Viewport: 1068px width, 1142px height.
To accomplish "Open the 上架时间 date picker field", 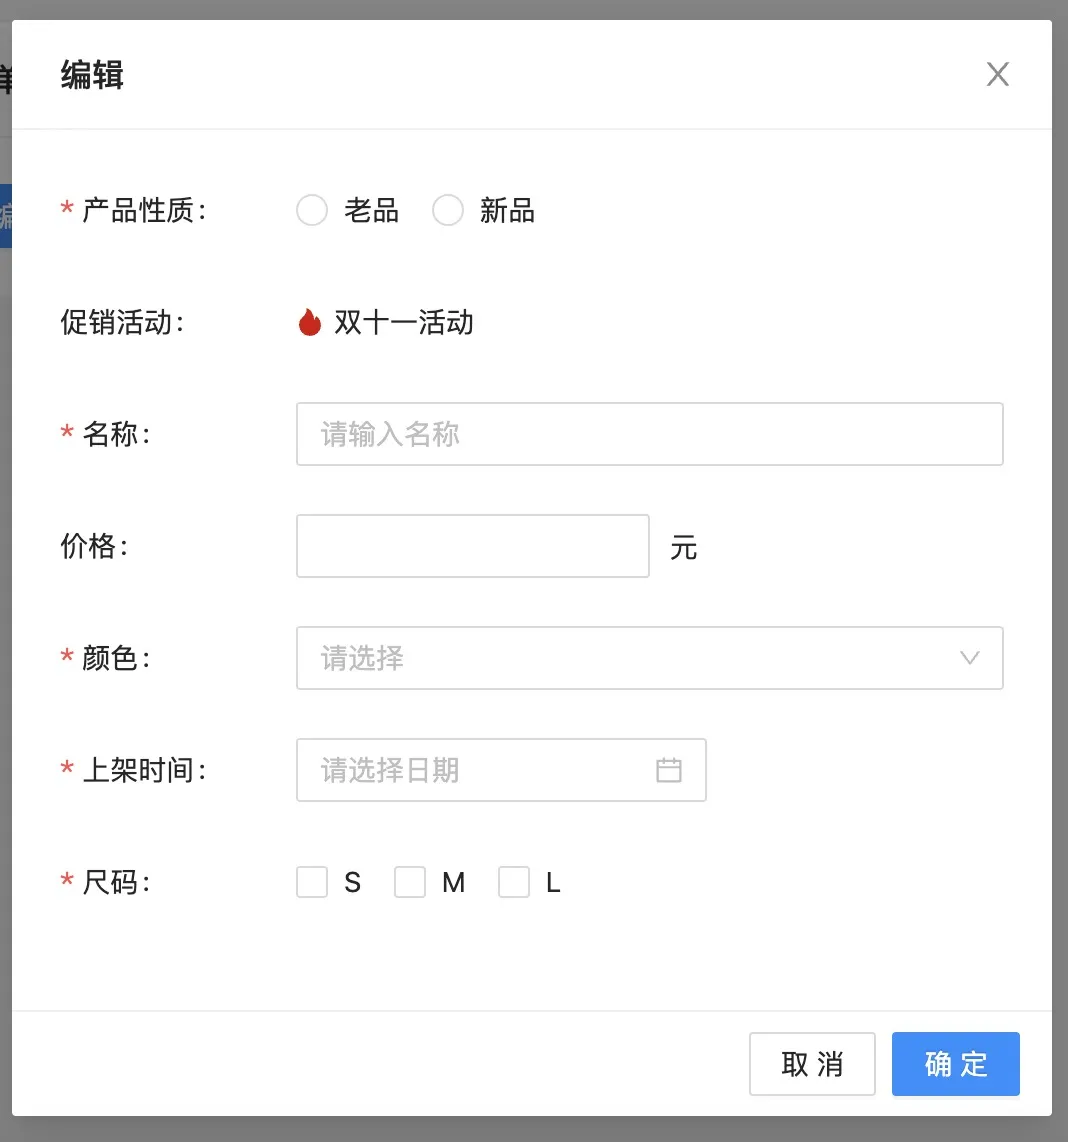I will 480,770.
